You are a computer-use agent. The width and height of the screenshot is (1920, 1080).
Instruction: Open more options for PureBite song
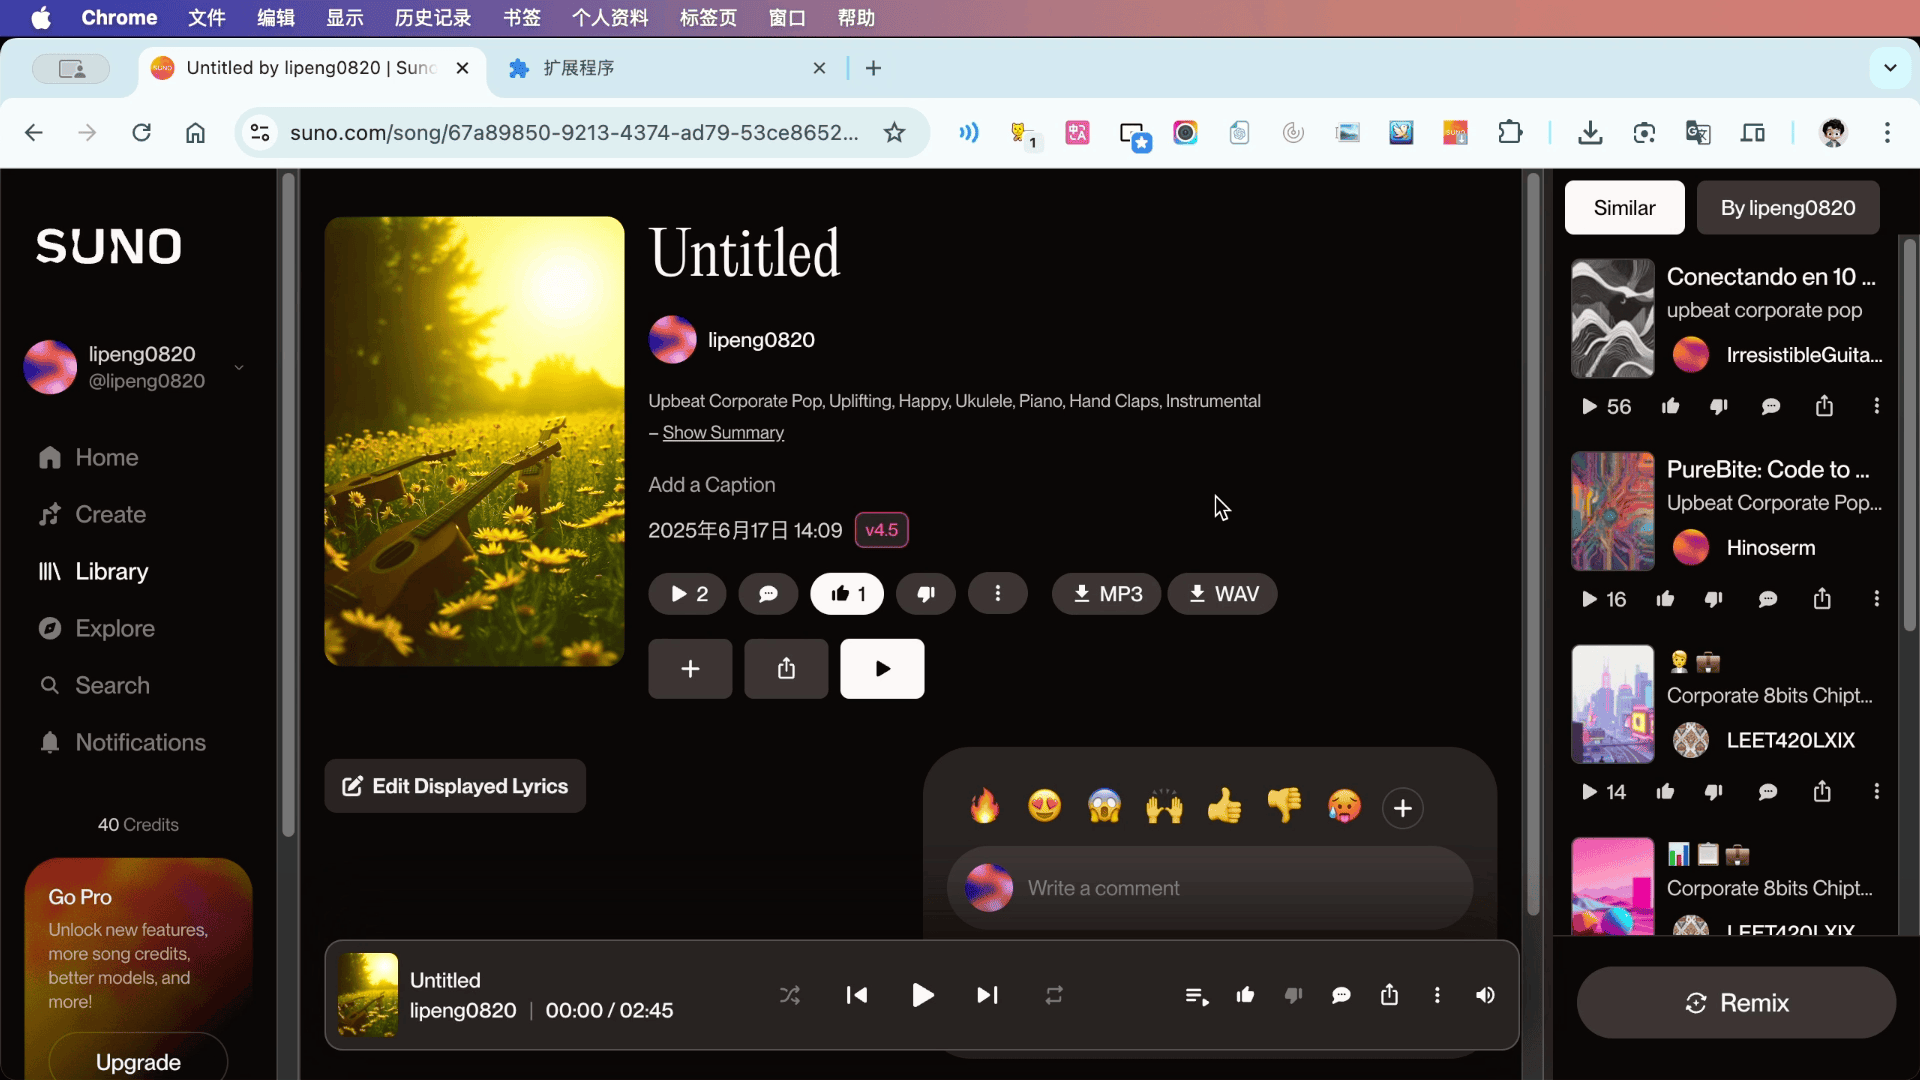point(1876,599)
